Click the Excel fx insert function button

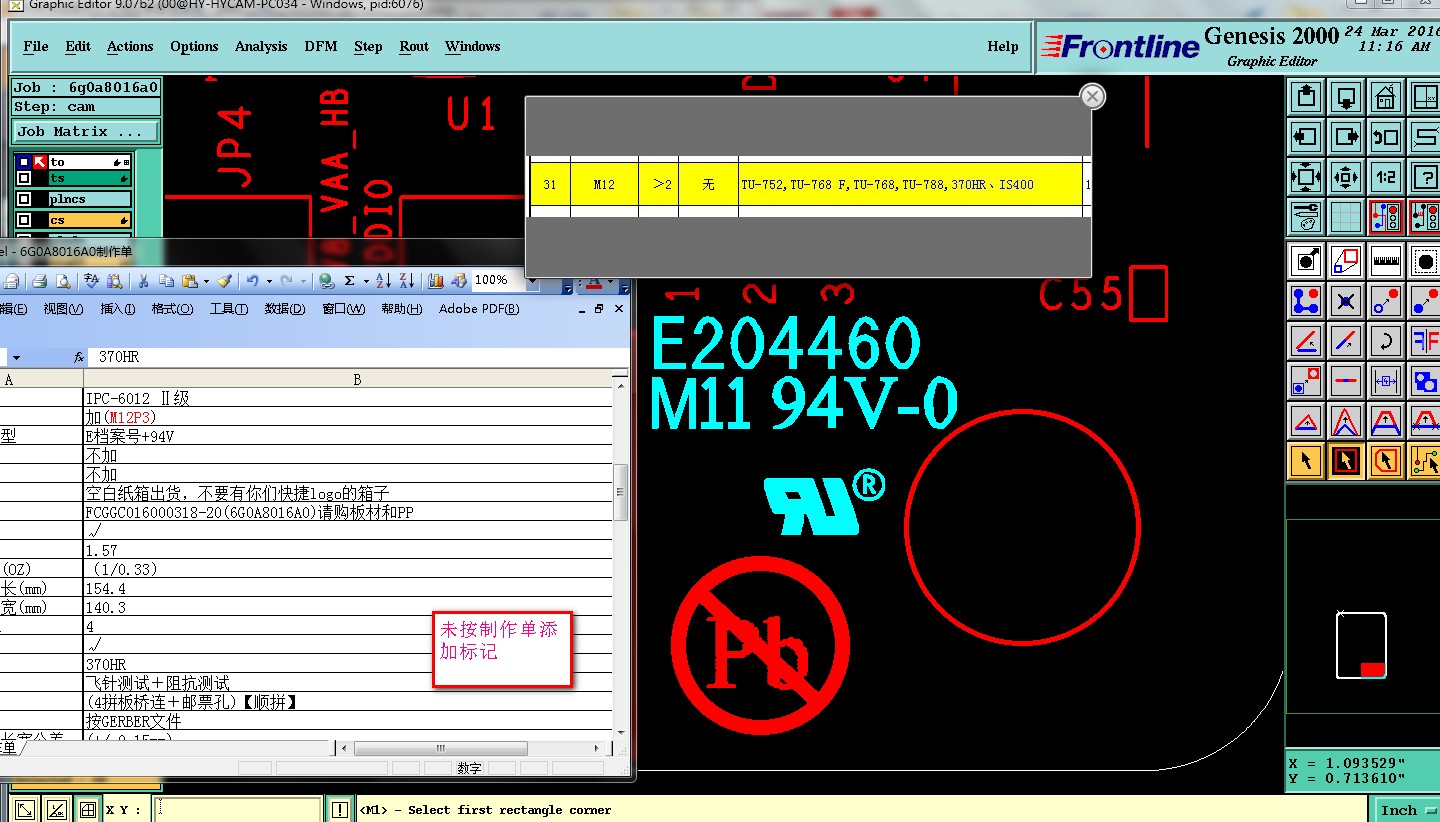[x=79, y=357]
